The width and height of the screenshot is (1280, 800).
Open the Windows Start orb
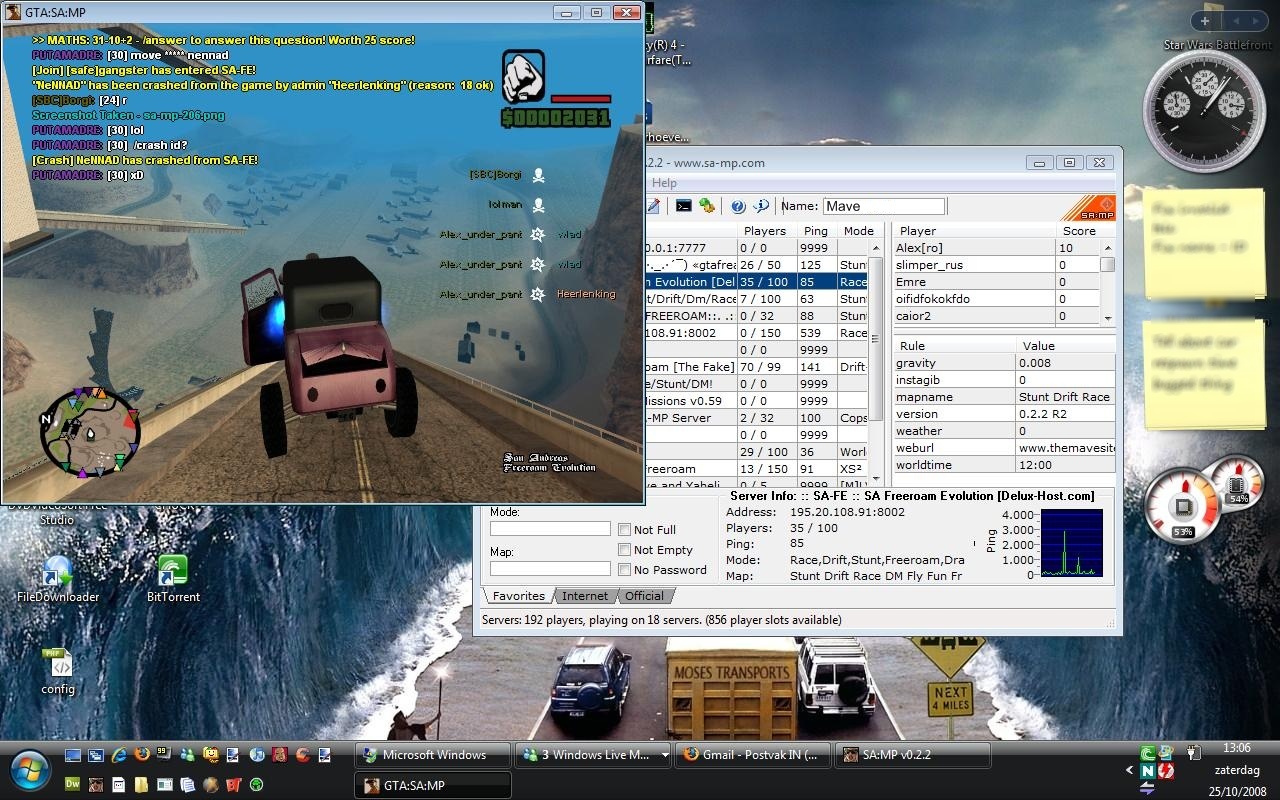30,770
